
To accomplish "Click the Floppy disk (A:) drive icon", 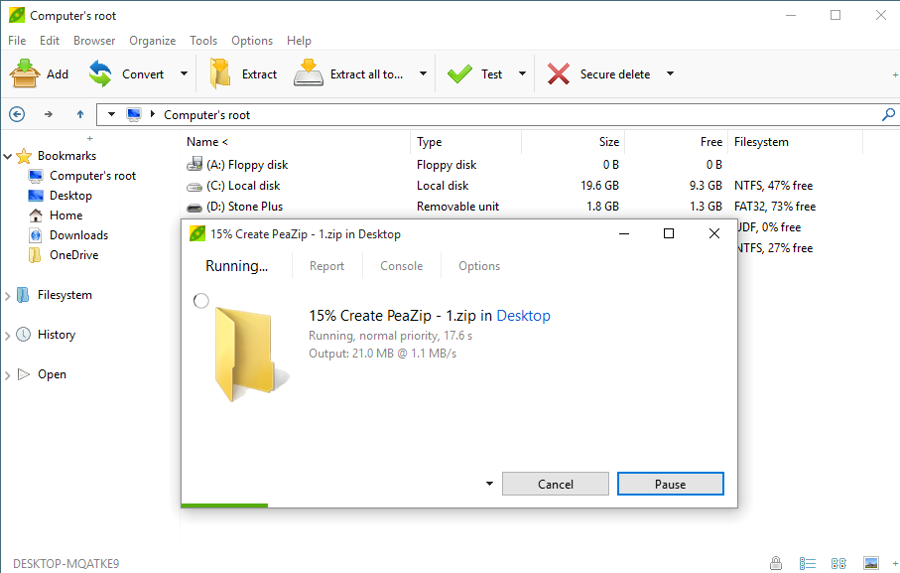I will click(195, 164).
